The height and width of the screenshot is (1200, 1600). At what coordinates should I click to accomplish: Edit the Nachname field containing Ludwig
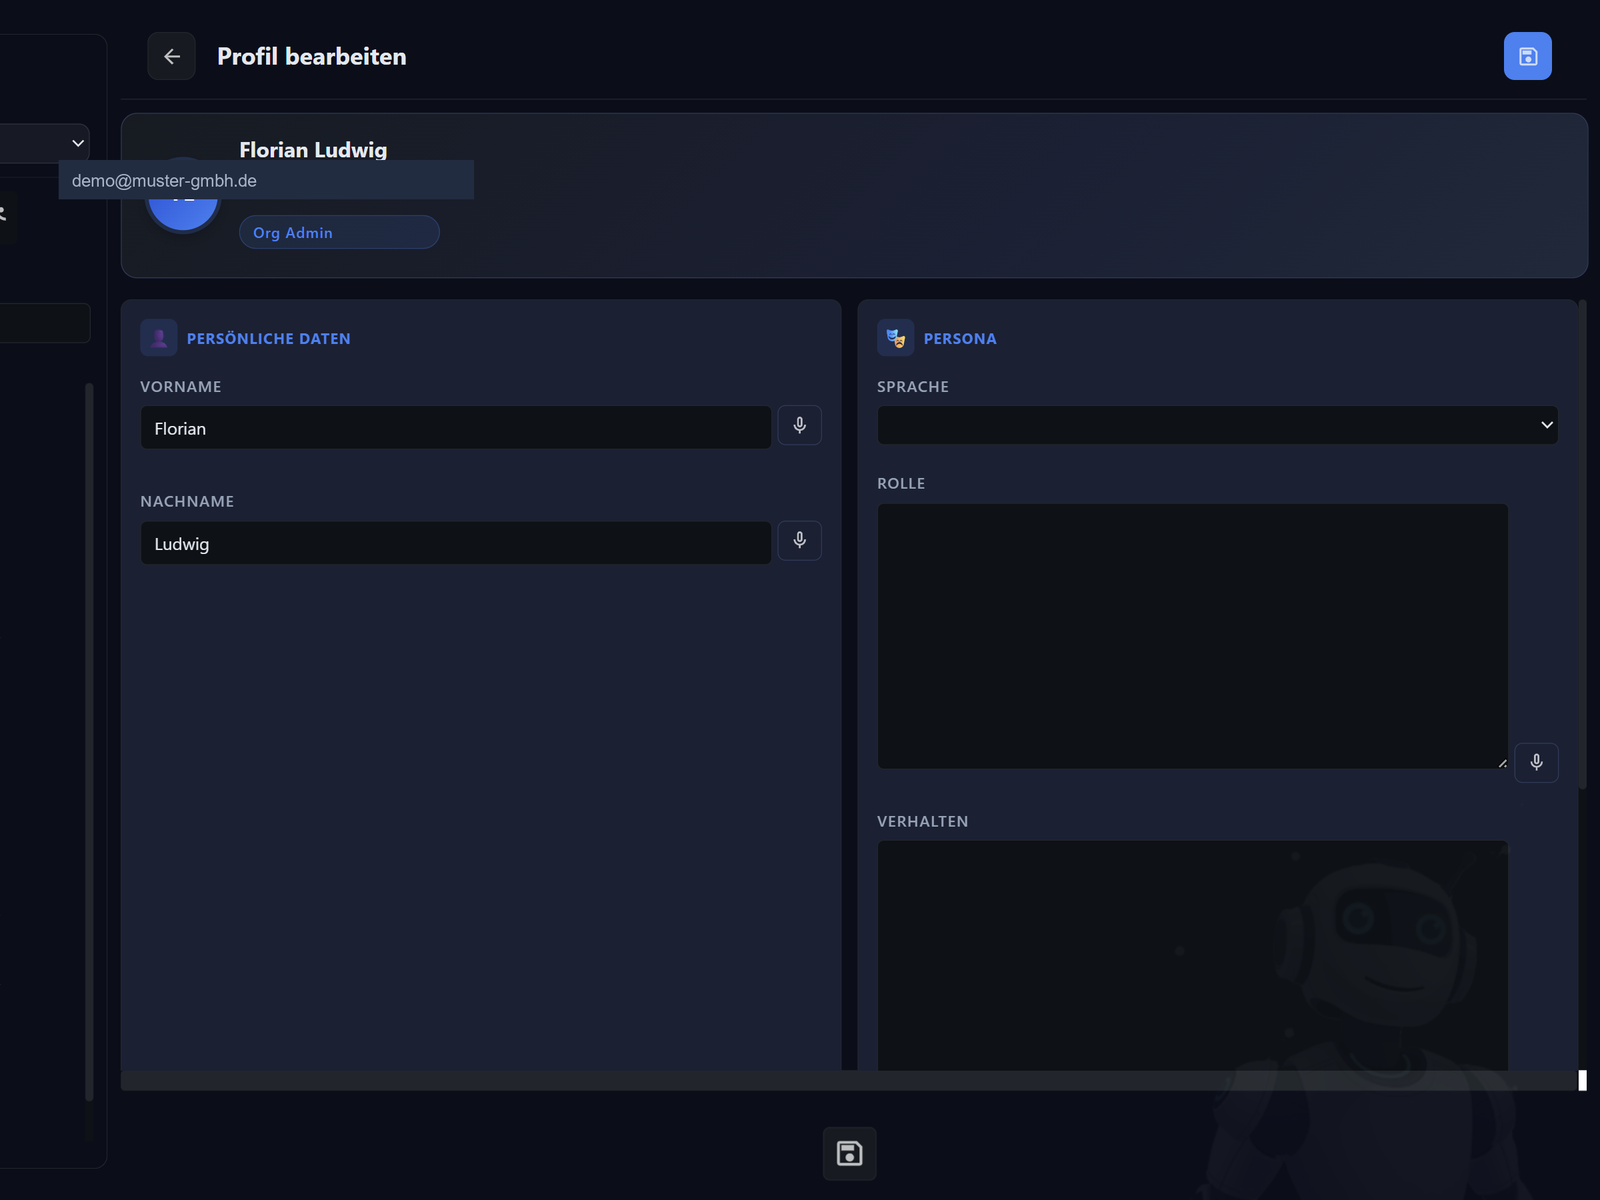(455, 542)
